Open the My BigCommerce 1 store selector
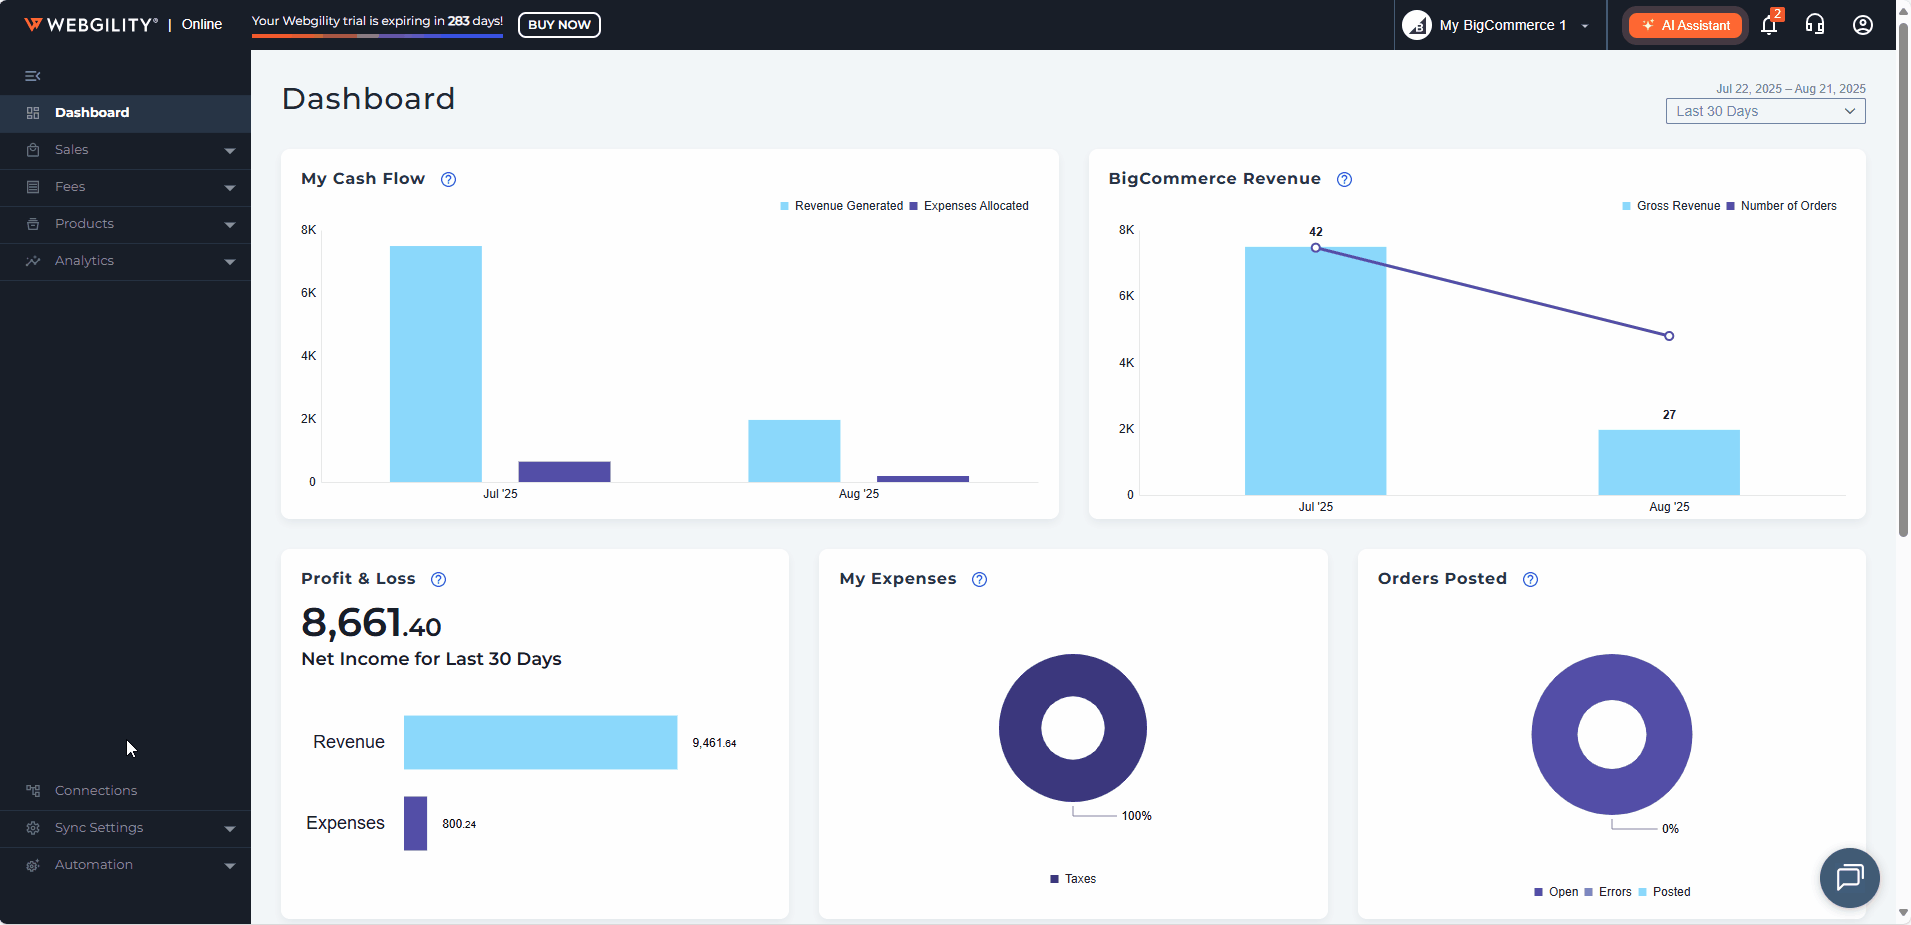 (x=1496, y=25)
